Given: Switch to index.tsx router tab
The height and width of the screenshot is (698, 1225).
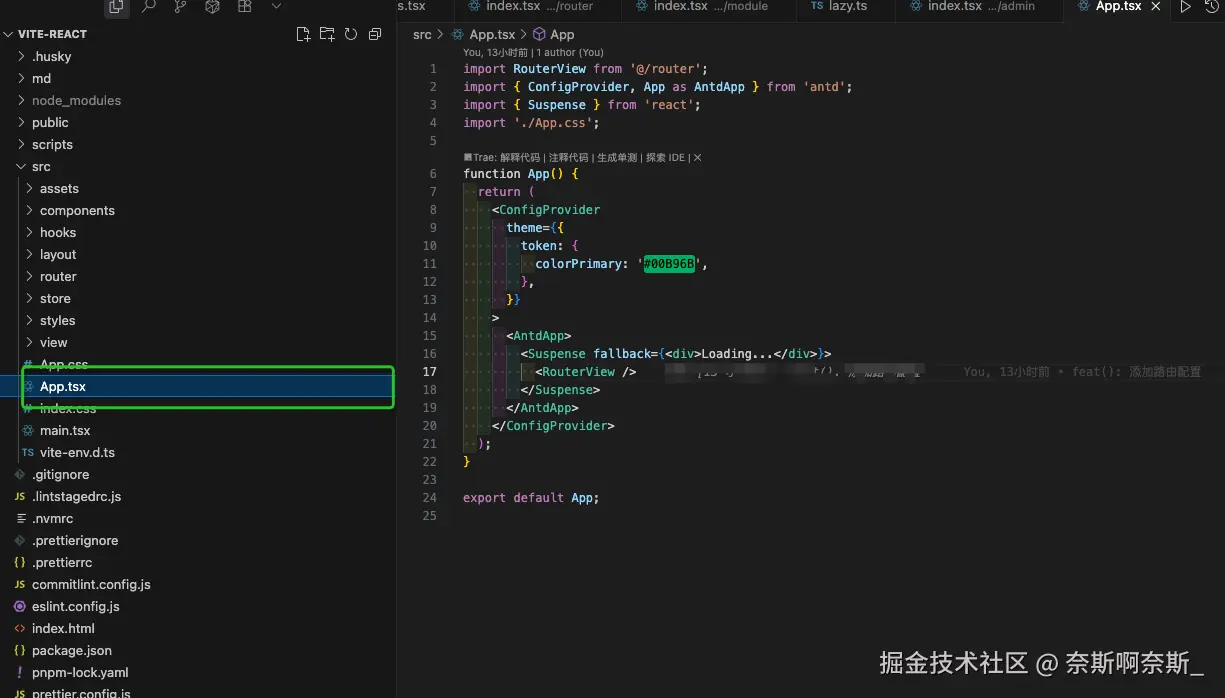Looking at the screenshot, I should pos(539,7).
